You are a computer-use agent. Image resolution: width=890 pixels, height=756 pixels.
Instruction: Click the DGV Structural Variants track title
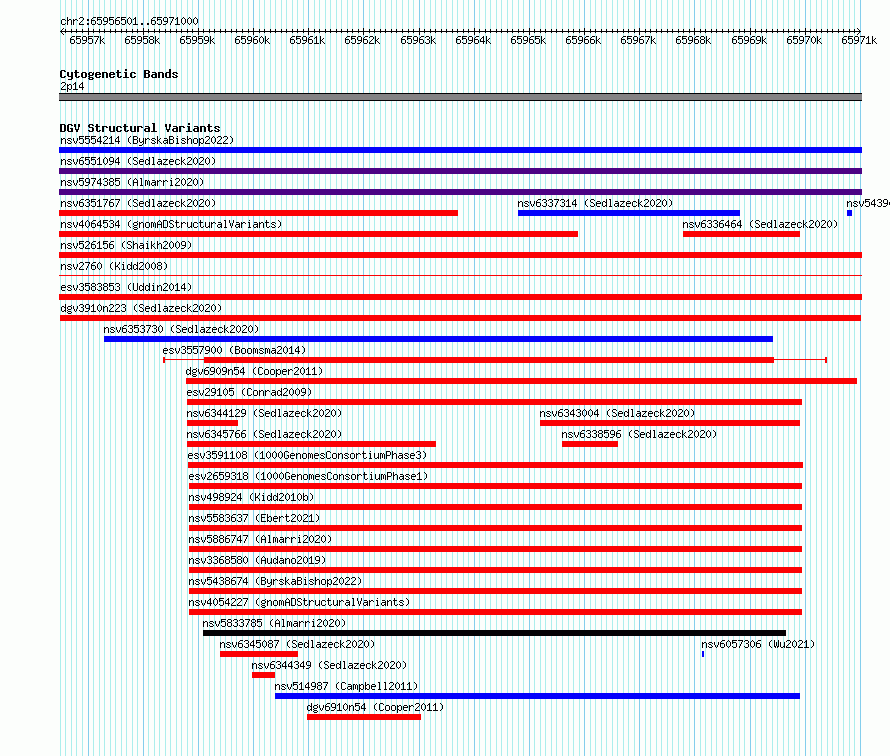(x=140, y=128)
